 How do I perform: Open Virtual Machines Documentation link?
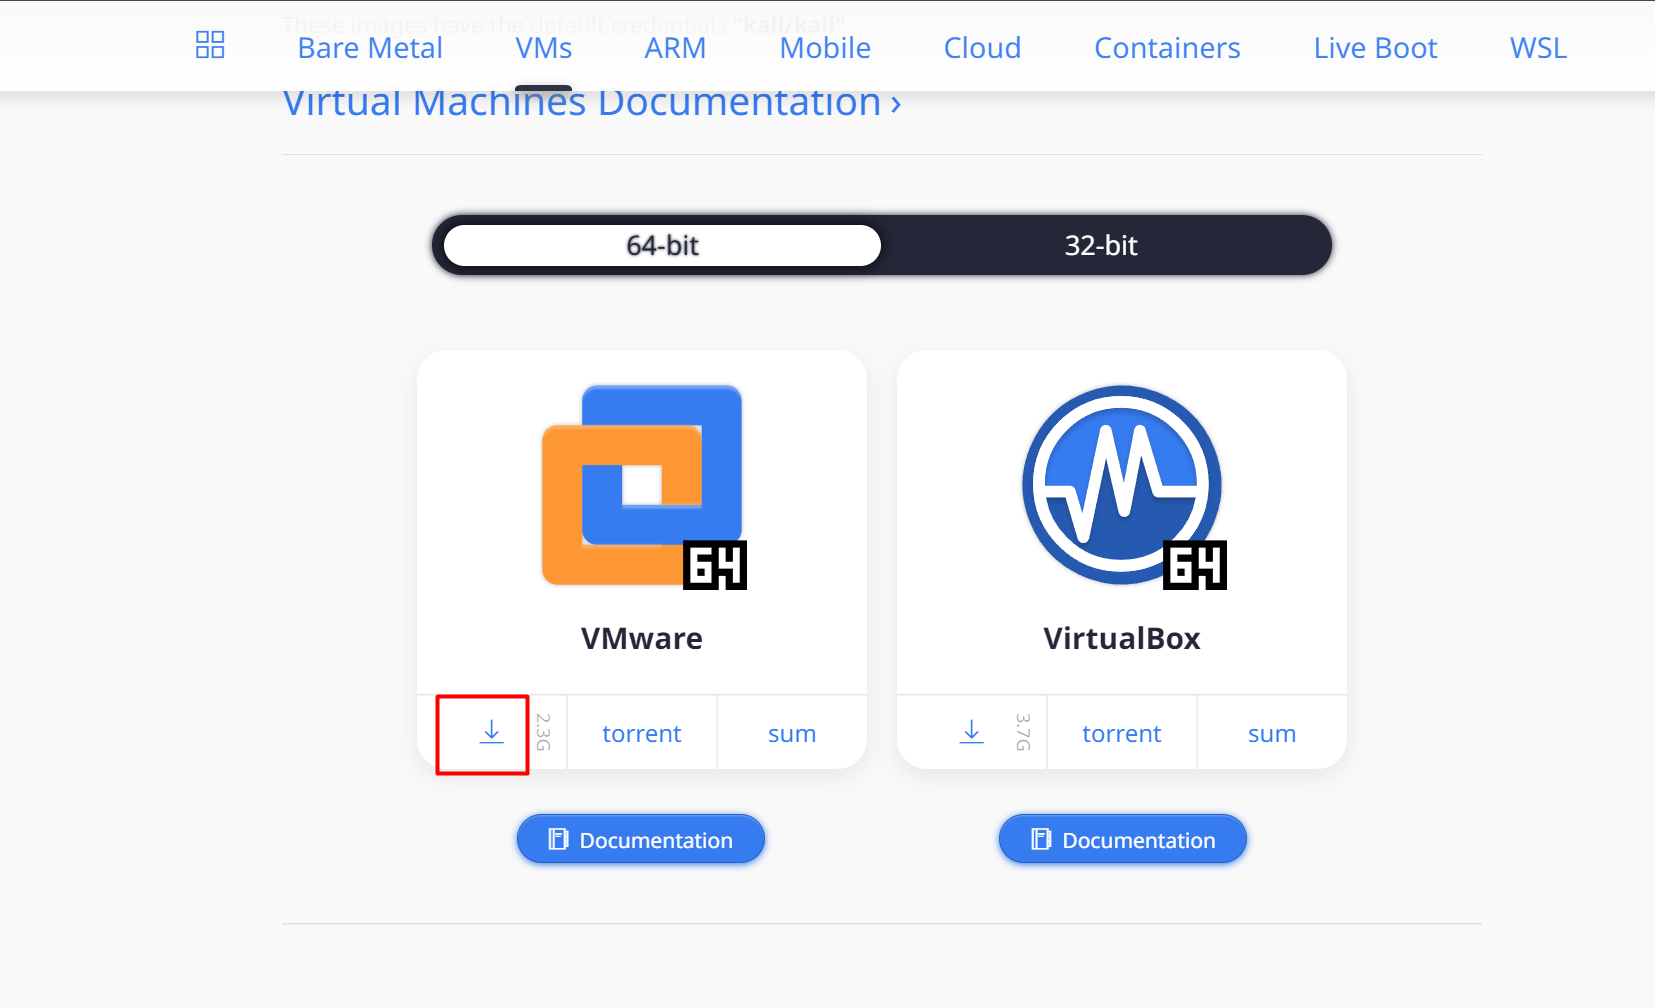[592, 106]
